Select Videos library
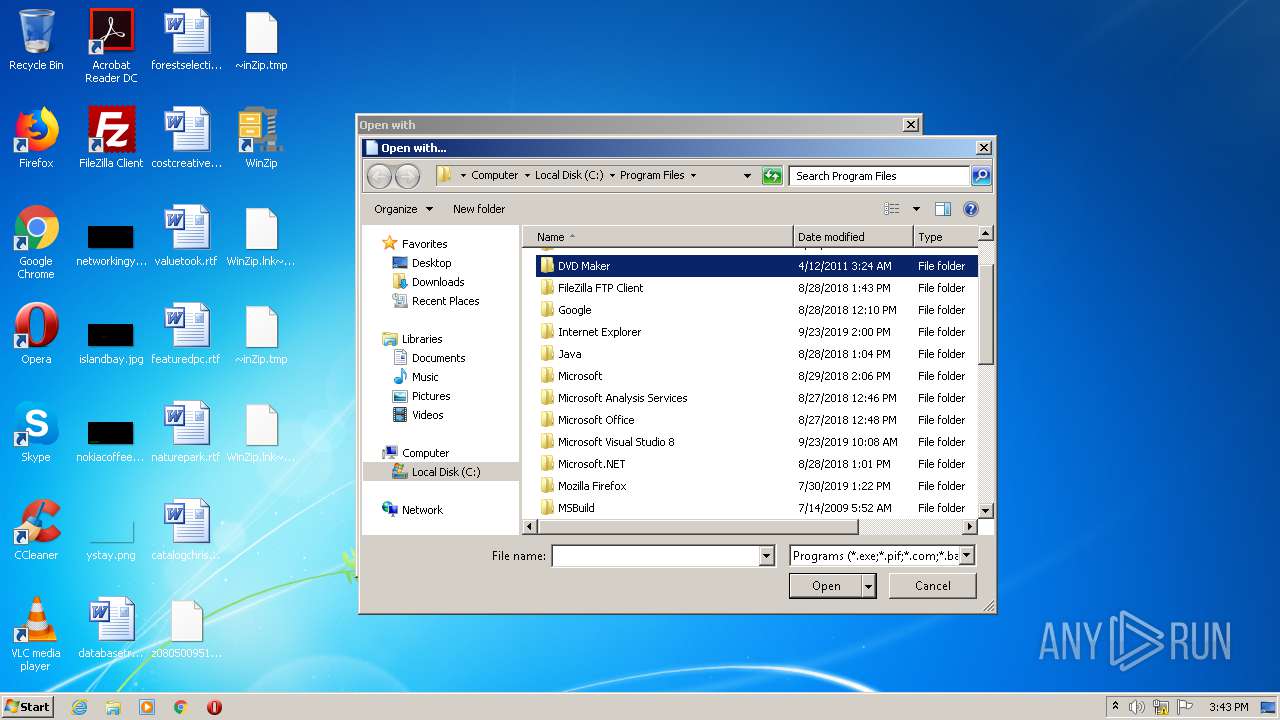Image resolution: width=1280 pixels, height=720 pixels. point(427,415)
